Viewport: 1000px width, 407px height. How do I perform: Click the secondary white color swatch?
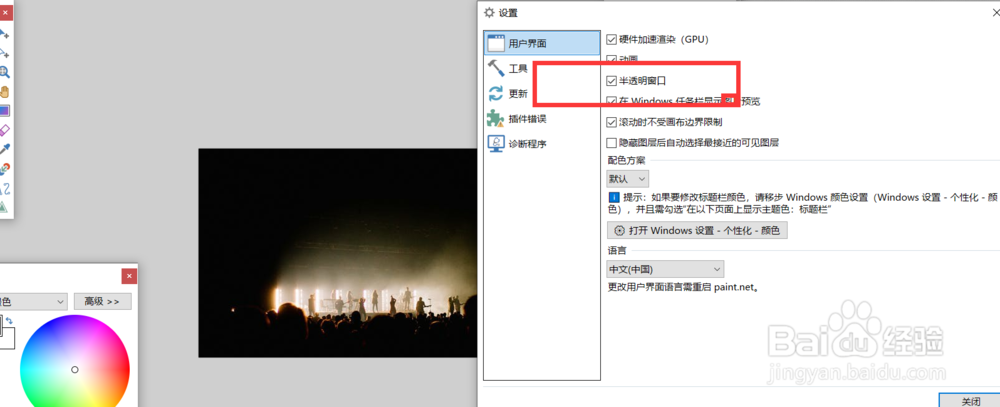tap(8, 338)
